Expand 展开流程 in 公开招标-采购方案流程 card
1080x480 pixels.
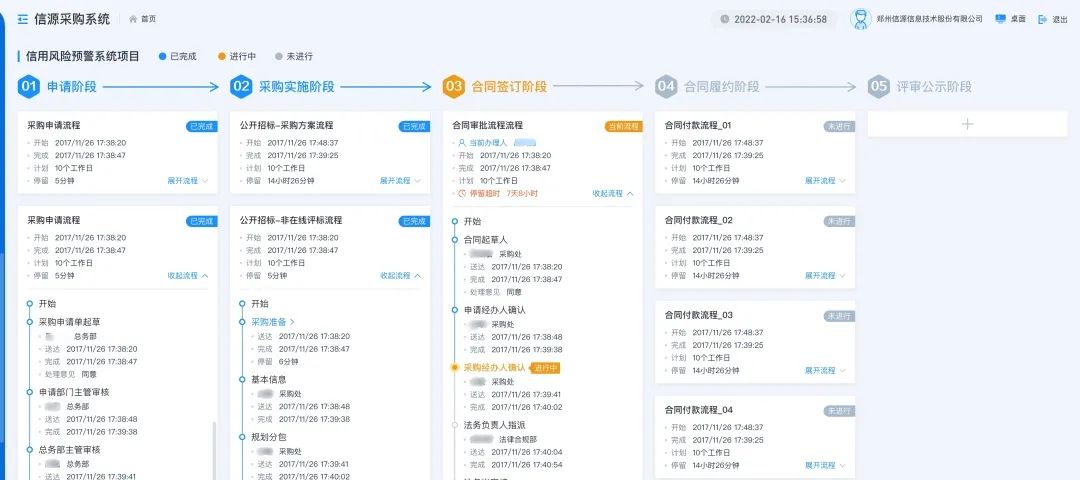pos(400,180)
